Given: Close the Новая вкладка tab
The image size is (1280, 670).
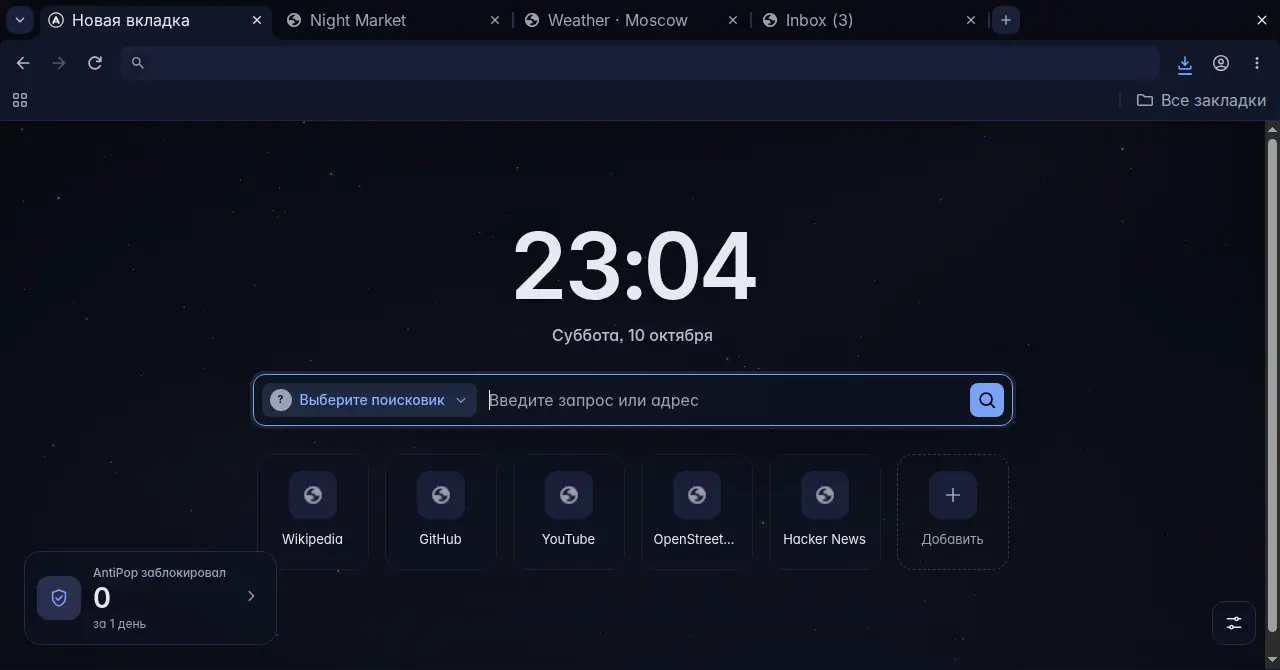Looking at the screenshot, I should point(257,20).
